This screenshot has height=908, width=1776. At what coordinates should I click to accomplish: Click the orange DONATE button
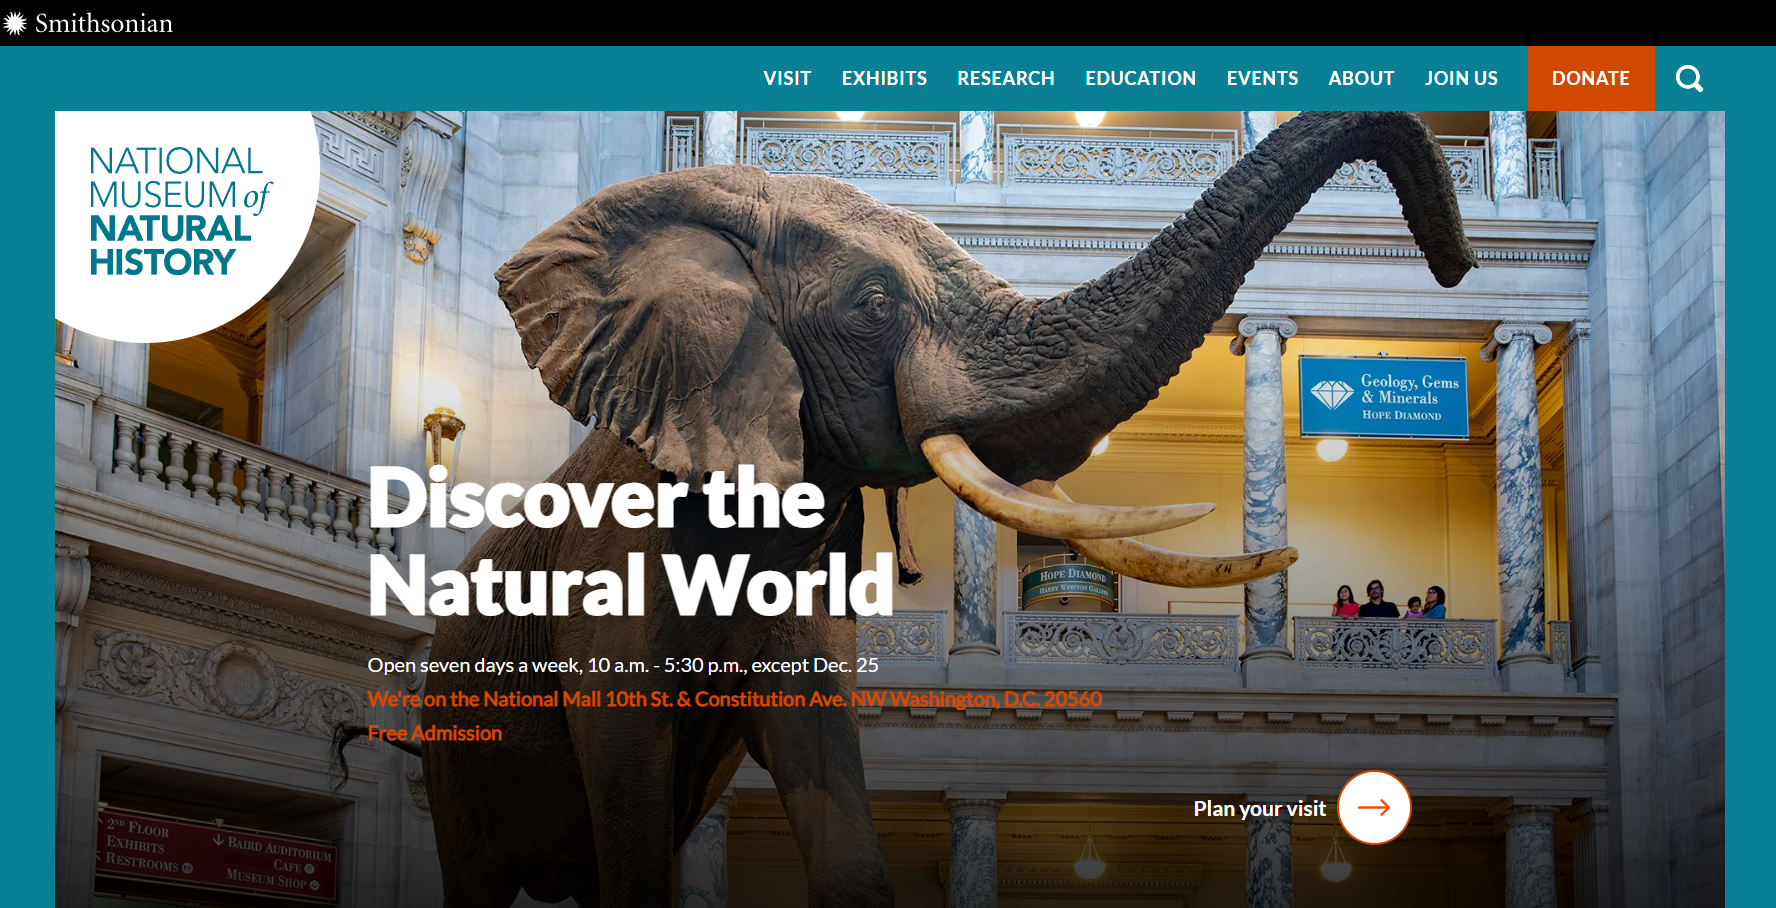coord(1591,78)
